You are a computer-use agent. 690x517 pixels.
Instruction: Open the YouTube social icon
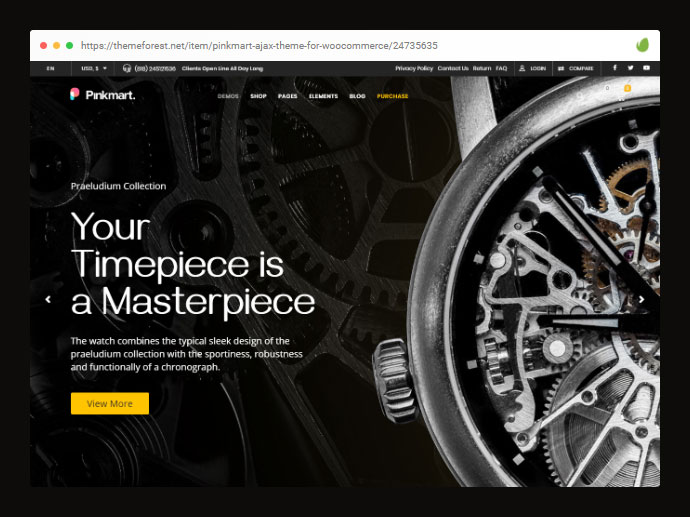point(646,68)
